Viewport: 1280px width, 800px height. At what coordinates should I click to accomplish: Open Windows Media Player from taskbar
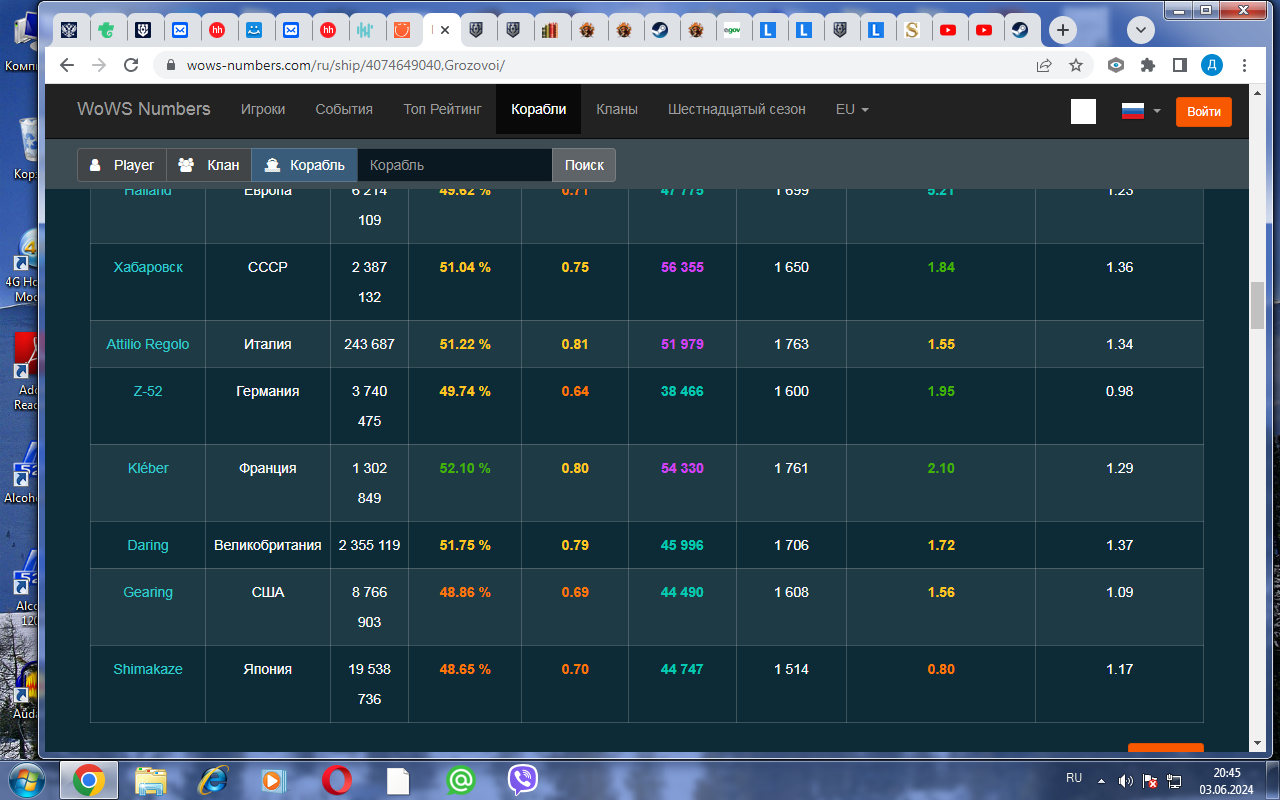[x=273, y=780]
